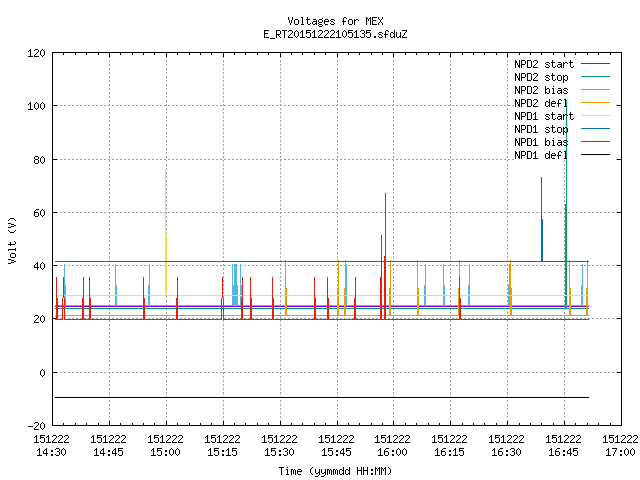640x480 pixels.
Task: Click the x-axis tick label 17:00
Action: tap(620, 452)
